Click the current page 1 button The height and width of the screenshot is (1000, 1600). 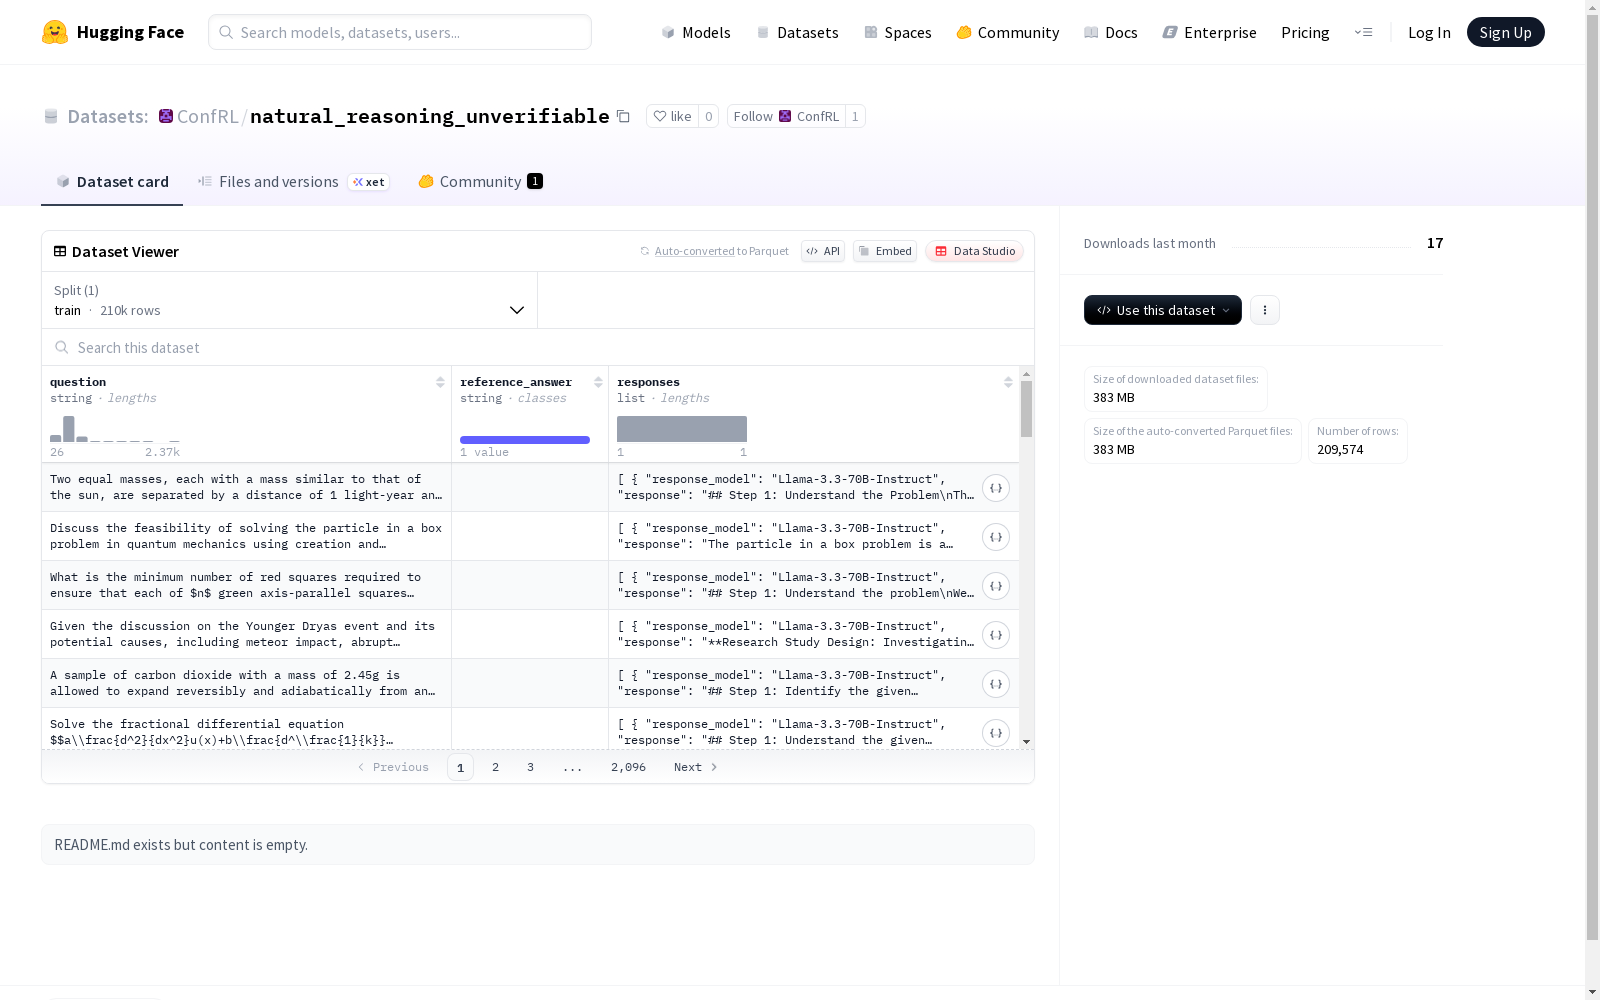click(460, 767)
